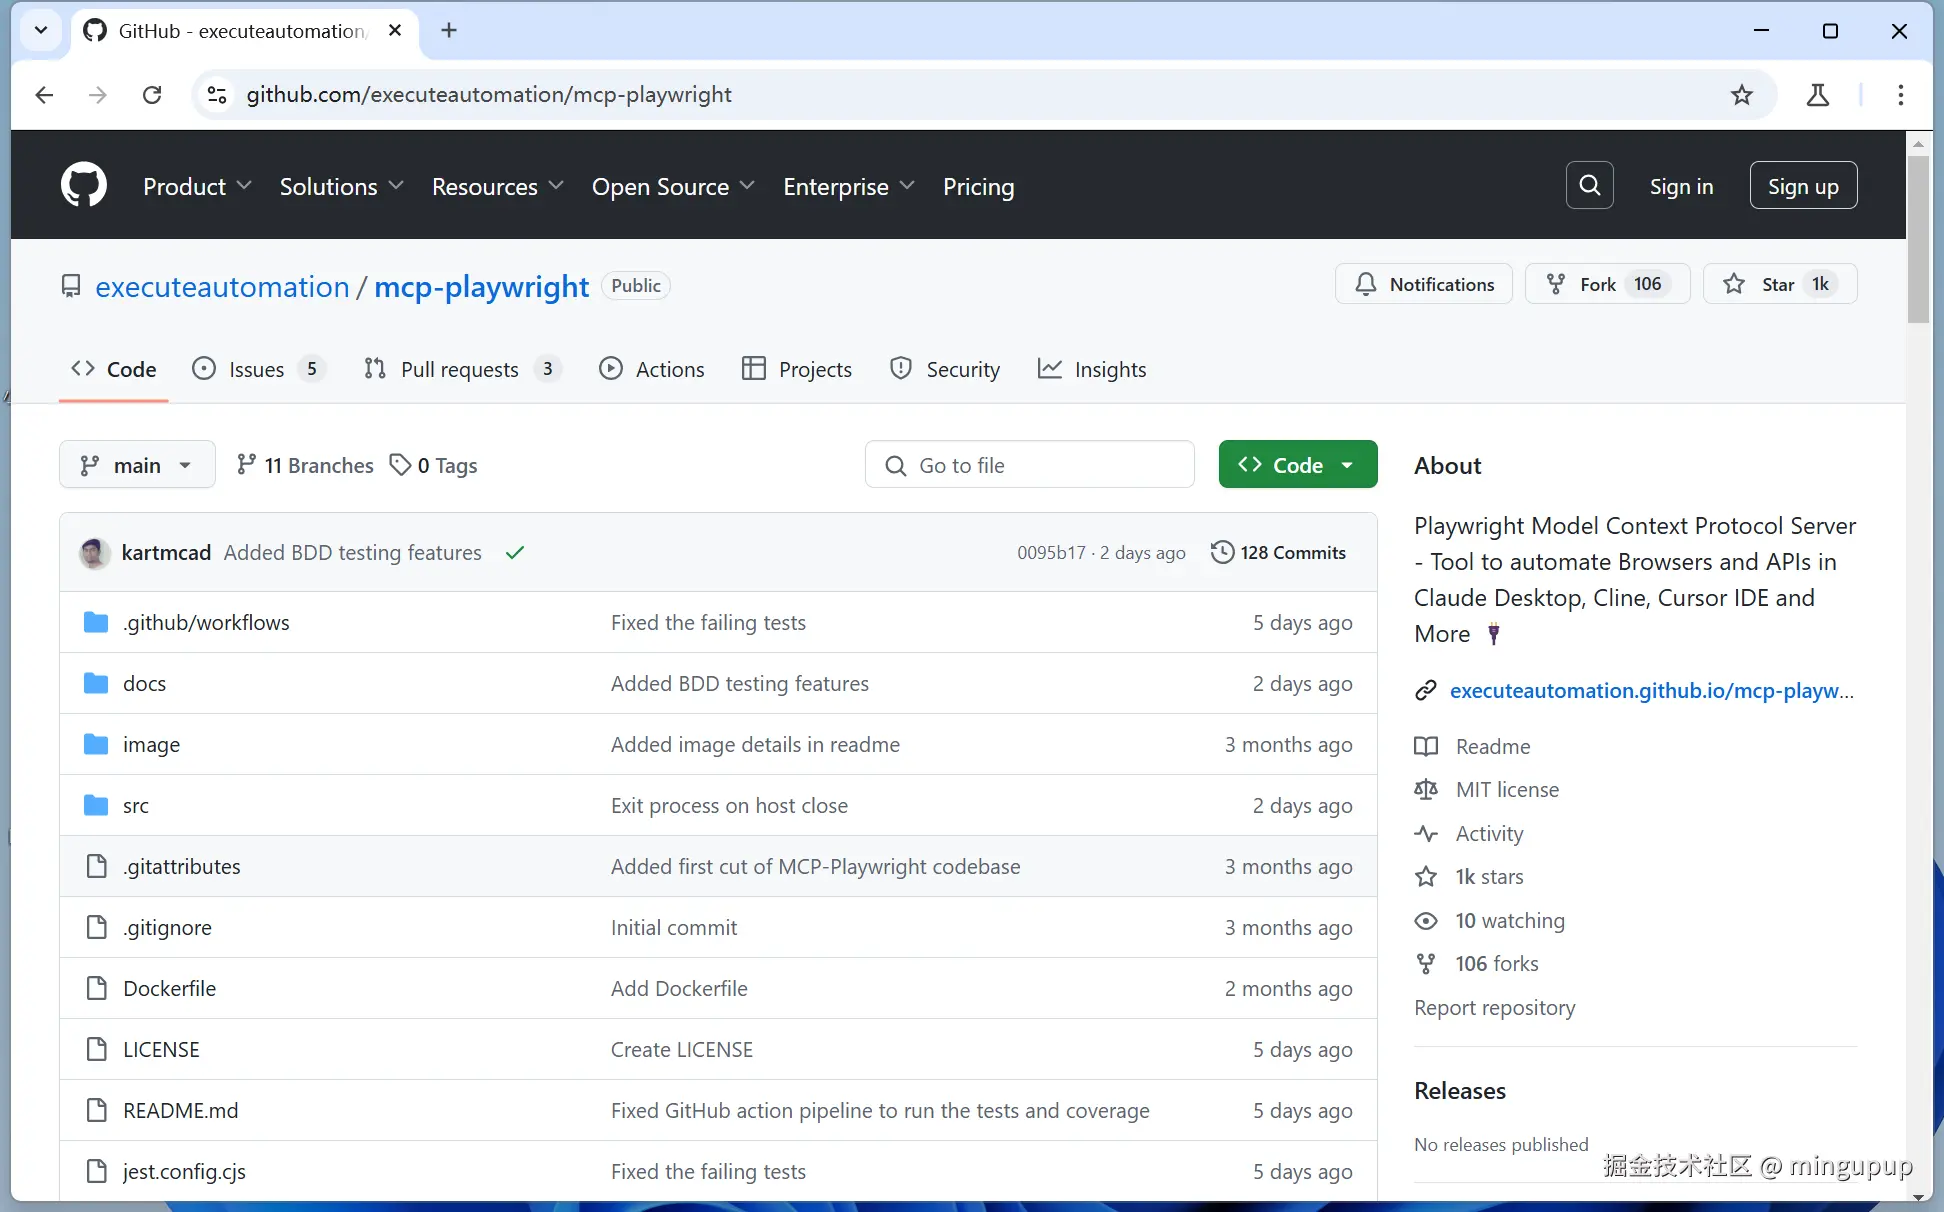Image resolution: width=1944 pixels, height=1212 pixels.
Task: Open the site information icon in the address bar
Action: pos(217,95)
